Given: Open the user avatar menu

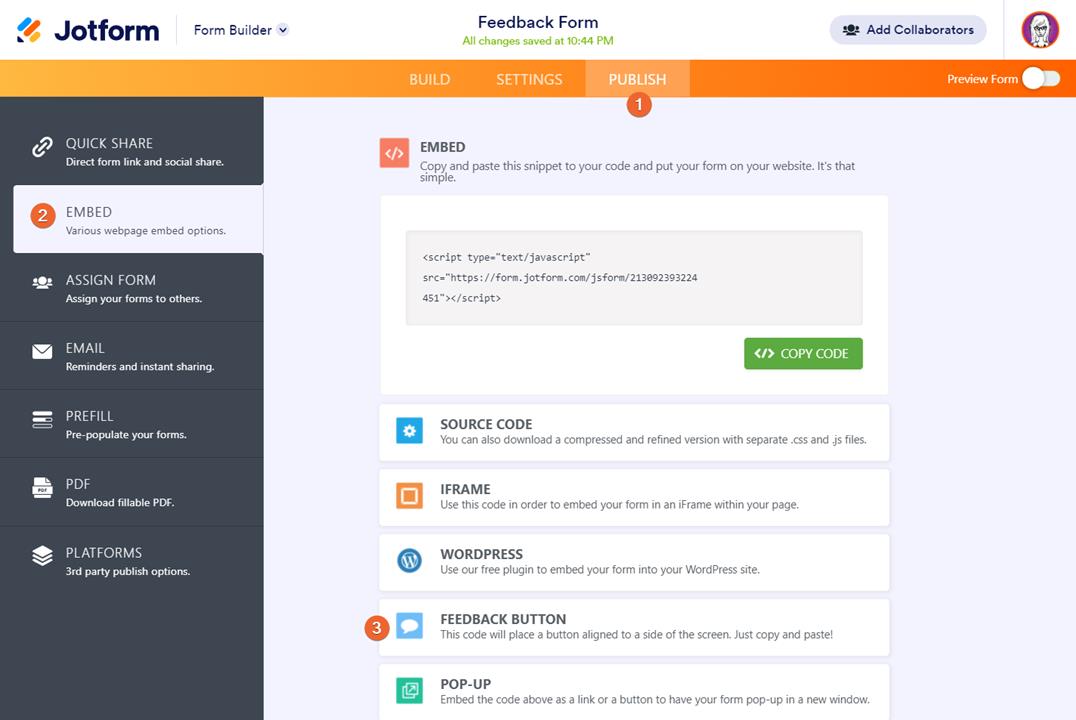Looking at the screenshot, I should point(1040,30).
